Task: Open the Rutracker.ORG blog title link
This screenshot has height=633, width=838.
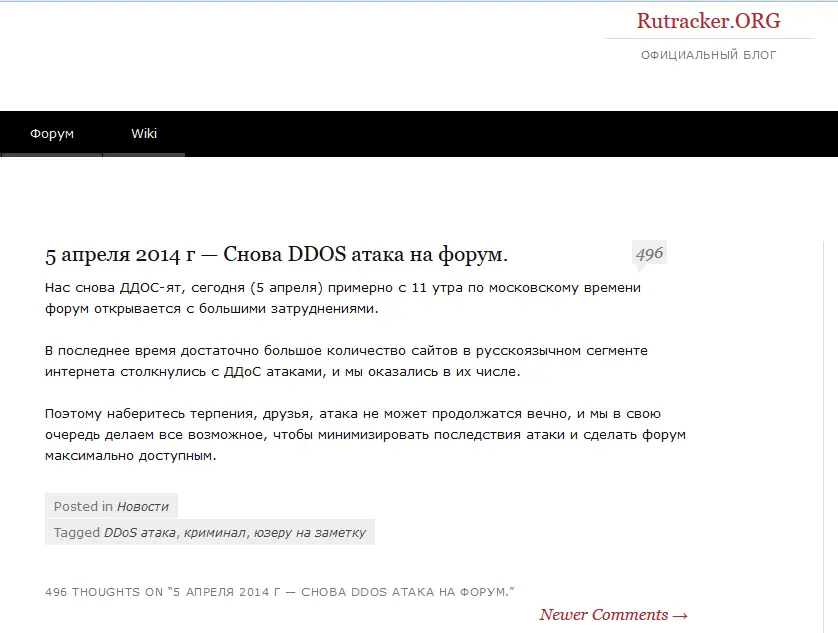Action: 708,21
